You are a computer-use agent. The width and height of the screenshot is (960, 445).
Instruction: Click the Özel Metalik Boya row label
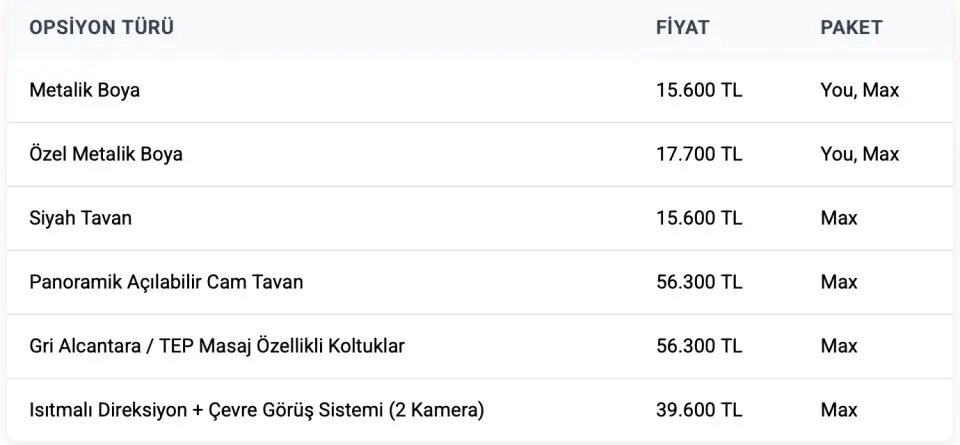coord(106,155)
